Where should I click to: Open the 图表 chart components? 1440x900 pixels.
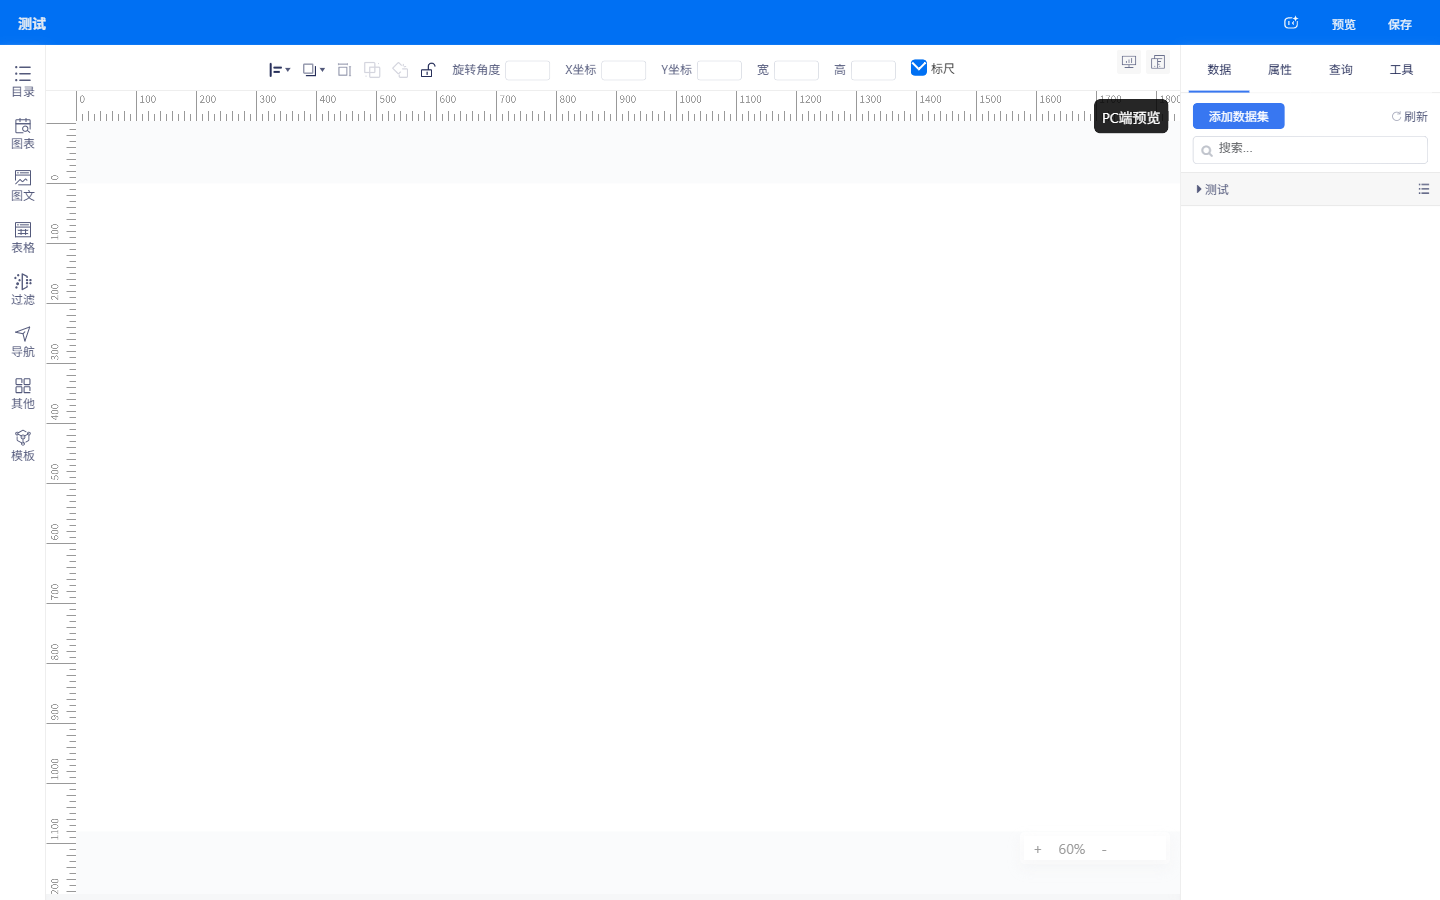pyautogui.click(x=22, y=133)
